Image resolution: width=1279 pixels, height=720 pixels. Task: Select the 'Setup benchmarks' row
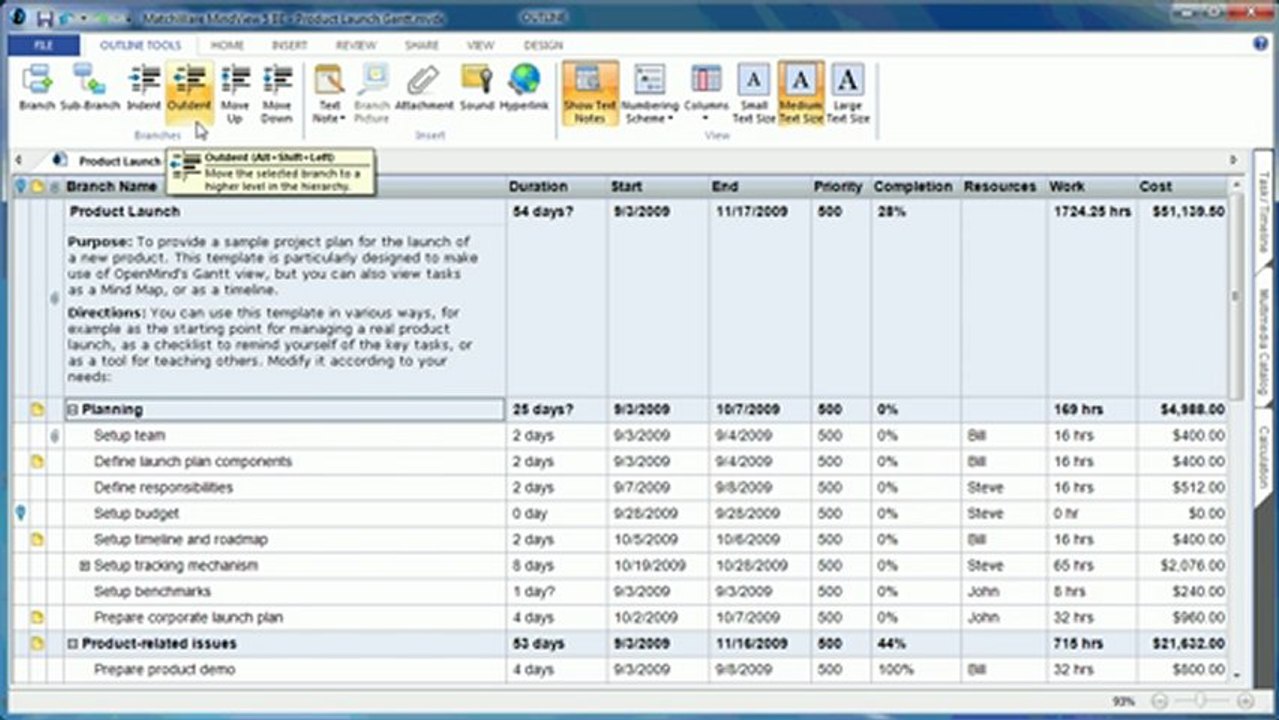[620, 592]
